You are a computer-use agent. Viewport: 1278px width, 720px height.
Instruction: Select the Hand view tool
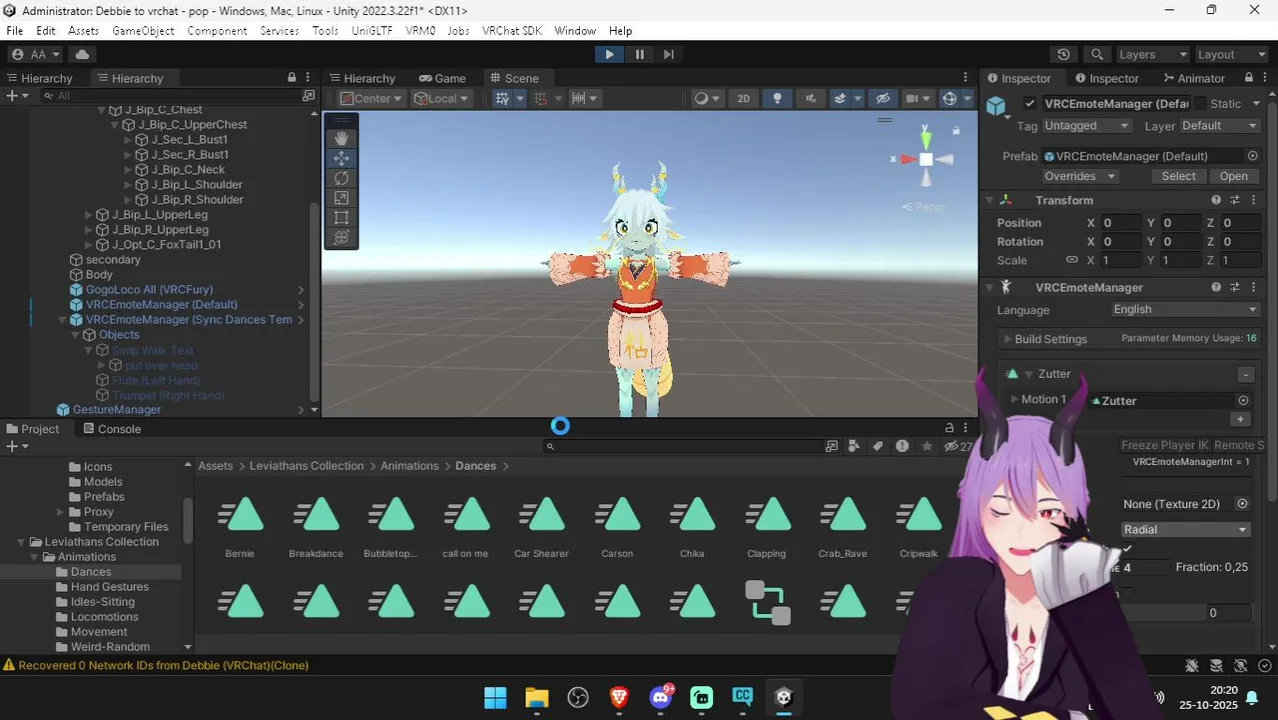pos(341,138)
